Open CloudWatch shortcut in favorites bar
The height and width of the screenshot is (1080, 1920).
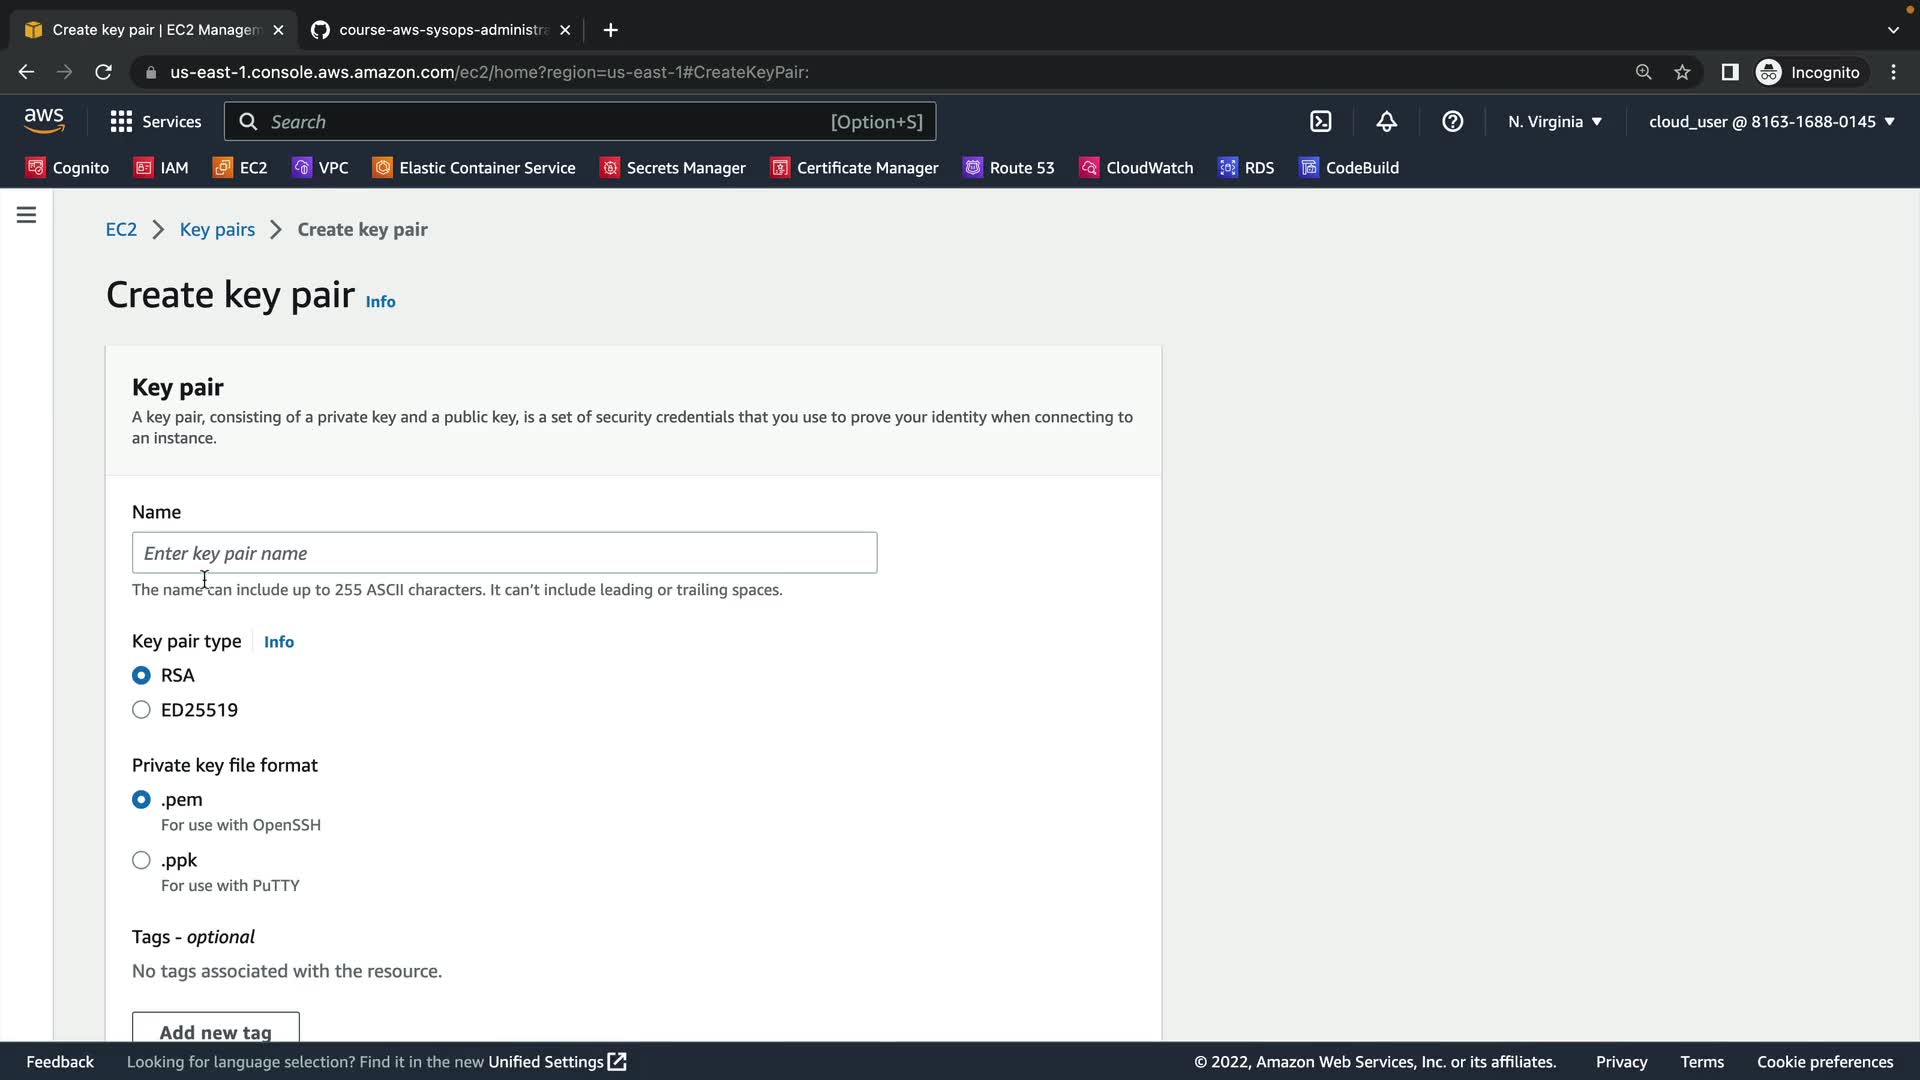click(x=1137, y=168)
